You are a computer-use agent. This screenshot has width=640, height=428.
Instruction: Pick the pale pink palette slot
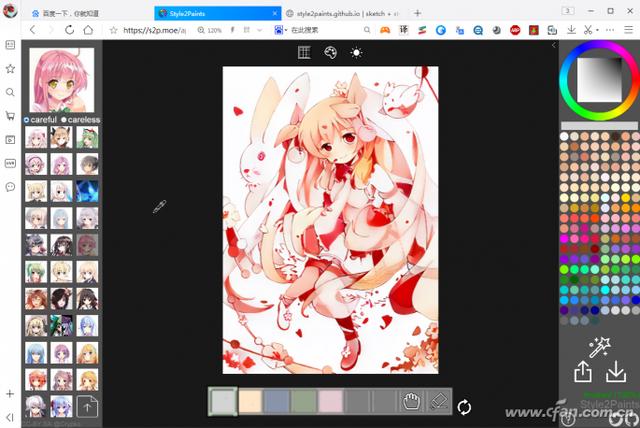pos(331,401)
